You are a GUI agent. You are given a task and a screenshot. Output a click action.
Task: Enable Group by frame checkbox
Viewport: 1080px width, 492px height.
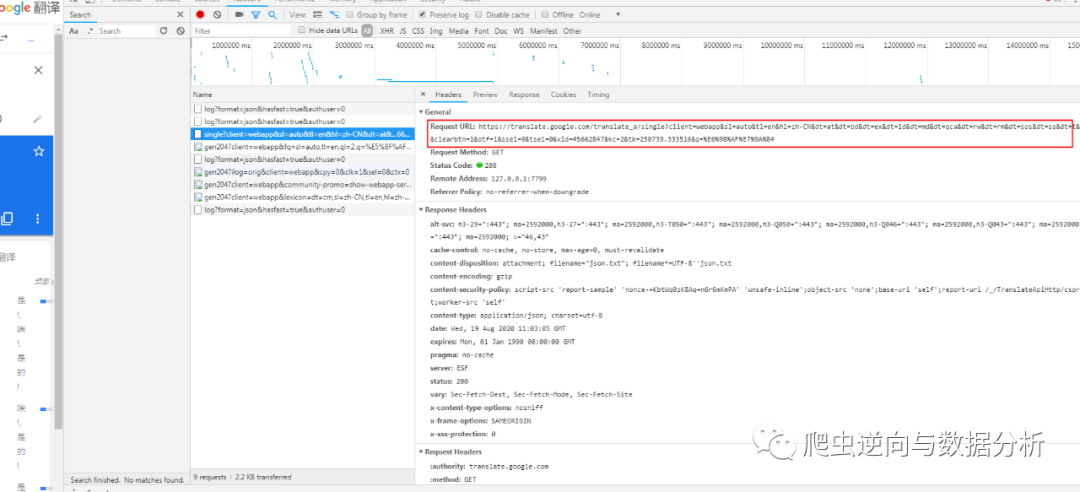[x=351, y=14]
